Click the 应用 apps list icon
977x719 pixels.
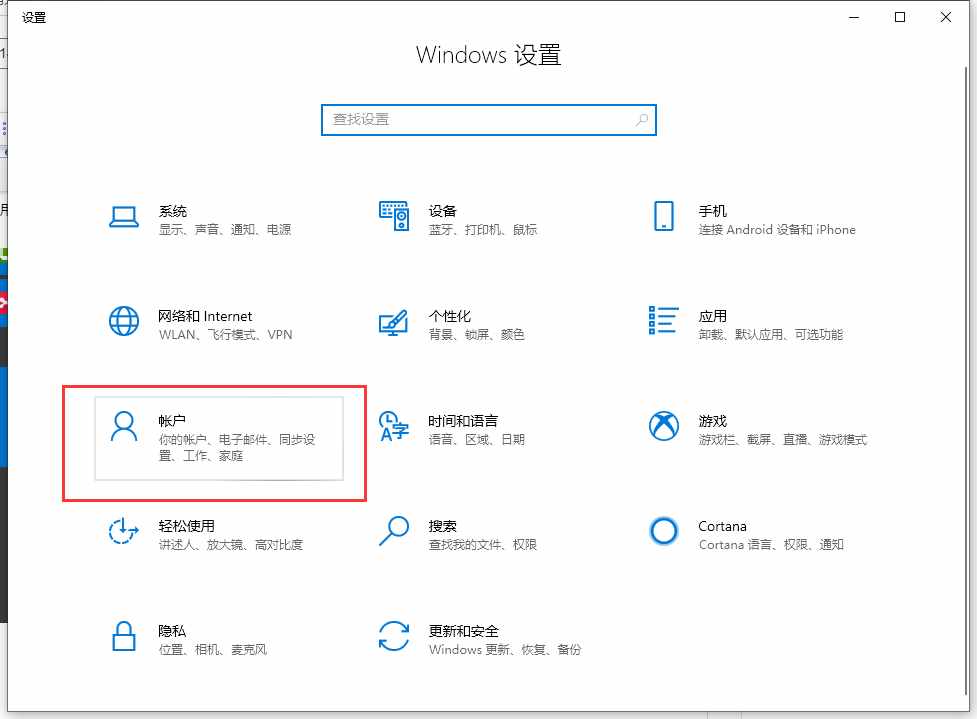point(664,320)
